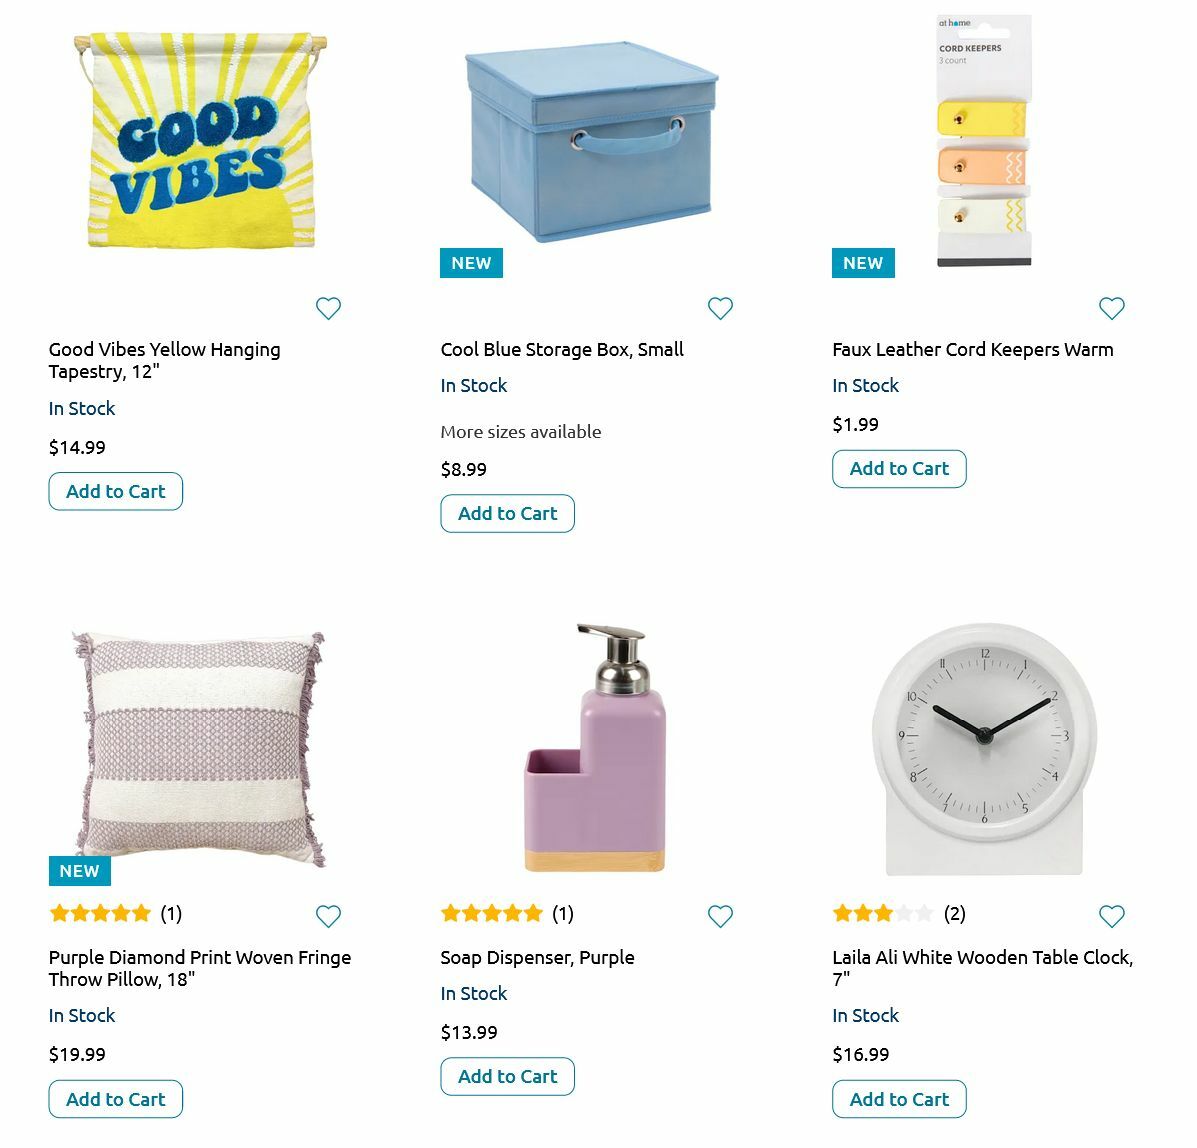Favorite the Purple Diamond Print Throw Pillow

pos(328,916)
